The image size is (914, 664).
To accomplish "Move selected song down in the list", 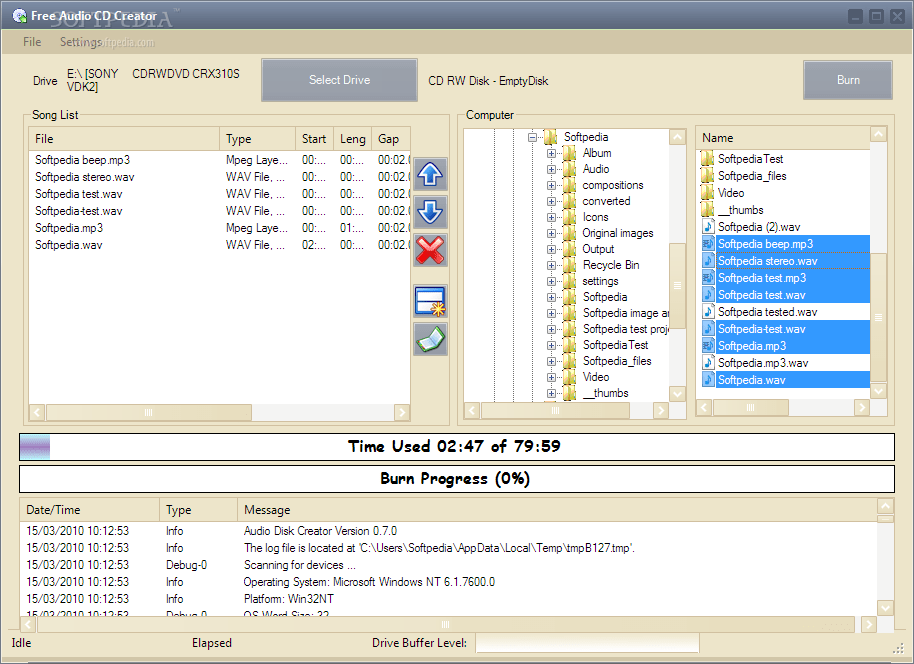I will click(430, 211).
